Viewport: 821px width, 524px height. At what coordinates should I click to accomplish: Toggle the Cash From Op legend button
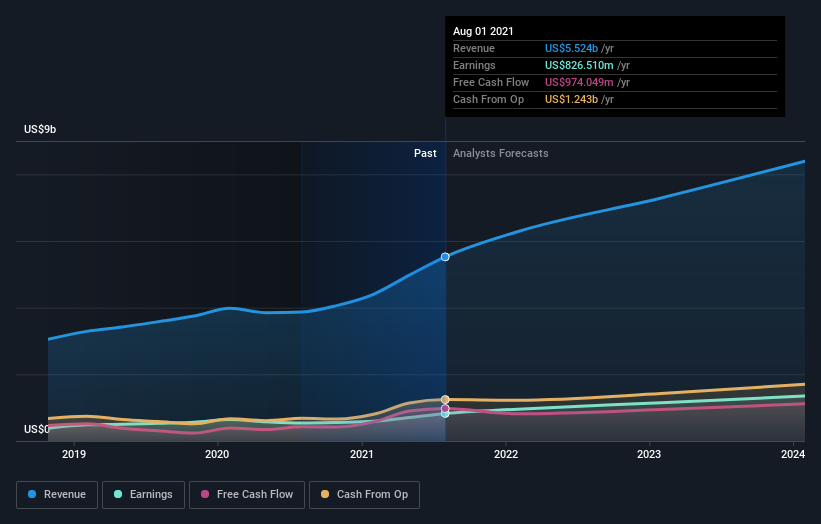(364, 495)
